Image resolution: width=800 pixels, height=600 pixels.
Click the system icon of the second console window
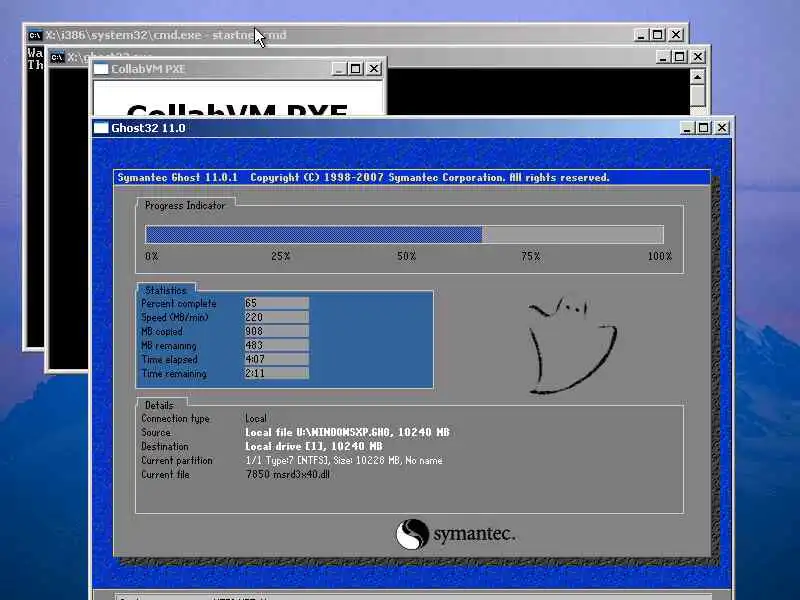(57, 57)
